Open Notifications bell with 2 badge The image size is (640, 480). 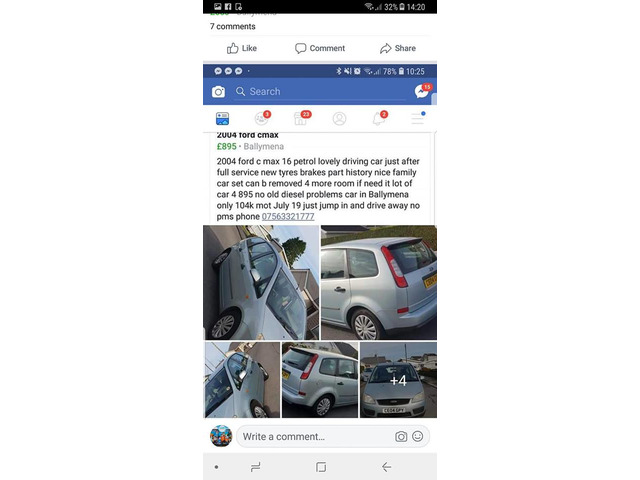click(x=379, y=118)
